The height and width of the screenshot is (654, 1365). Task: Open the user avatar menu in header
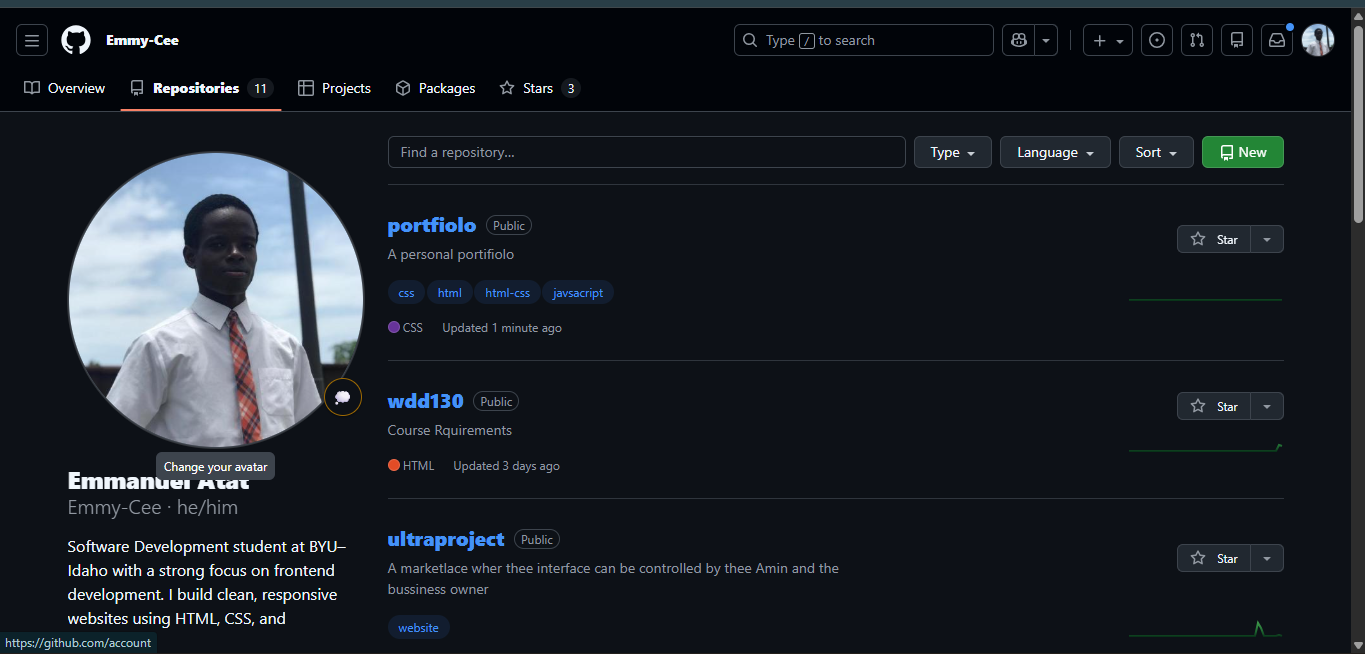1318,41
